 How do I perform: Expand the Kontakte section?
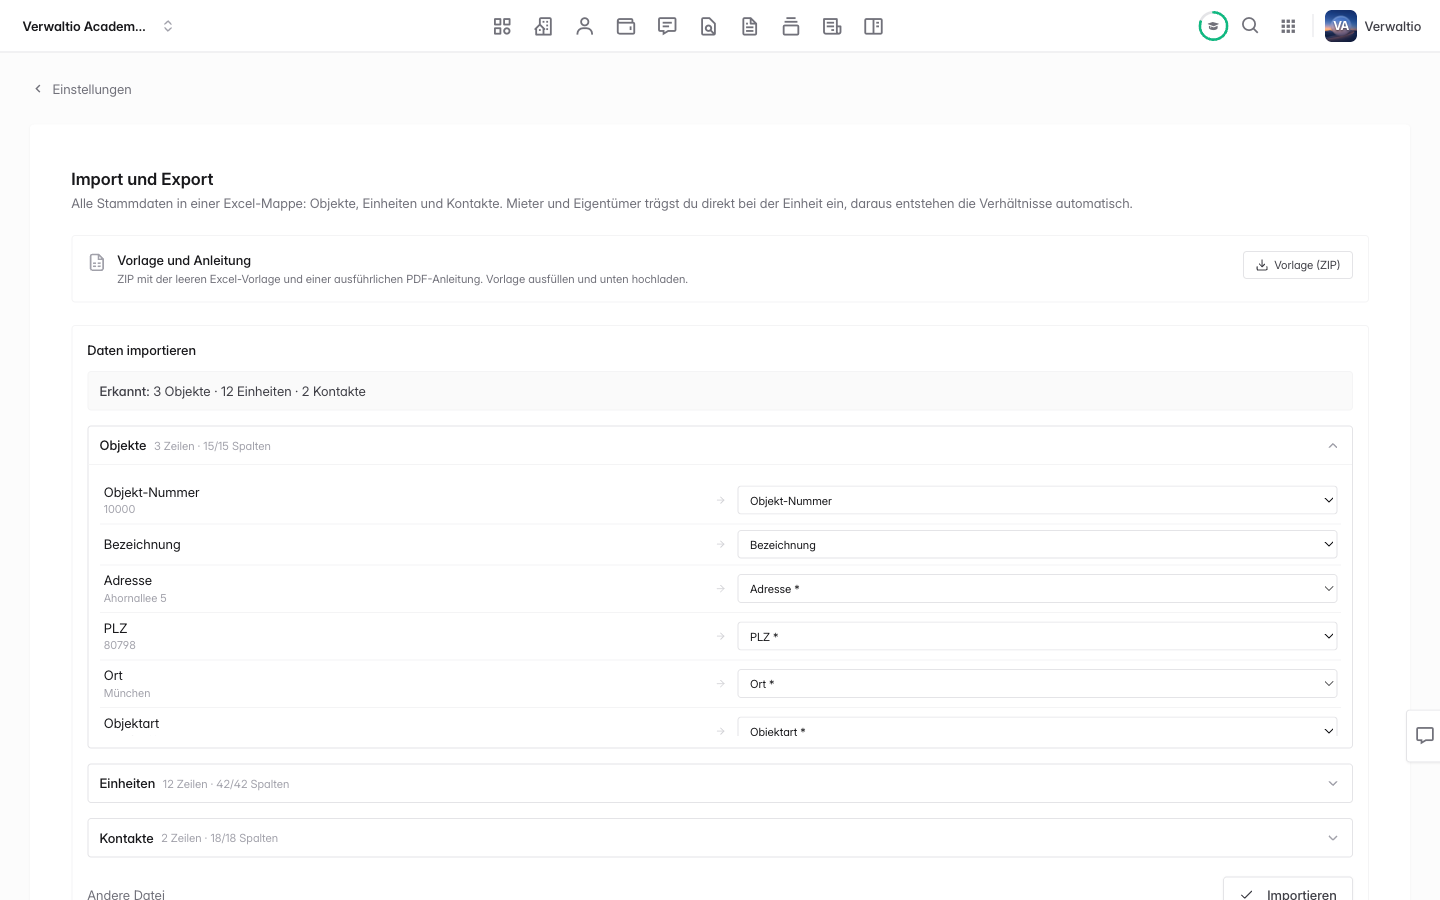coord(720,838)
